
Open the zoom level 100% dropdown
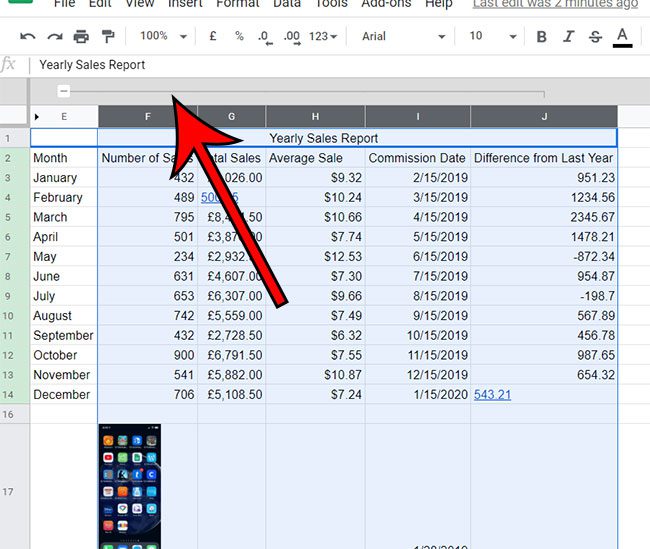163,37
